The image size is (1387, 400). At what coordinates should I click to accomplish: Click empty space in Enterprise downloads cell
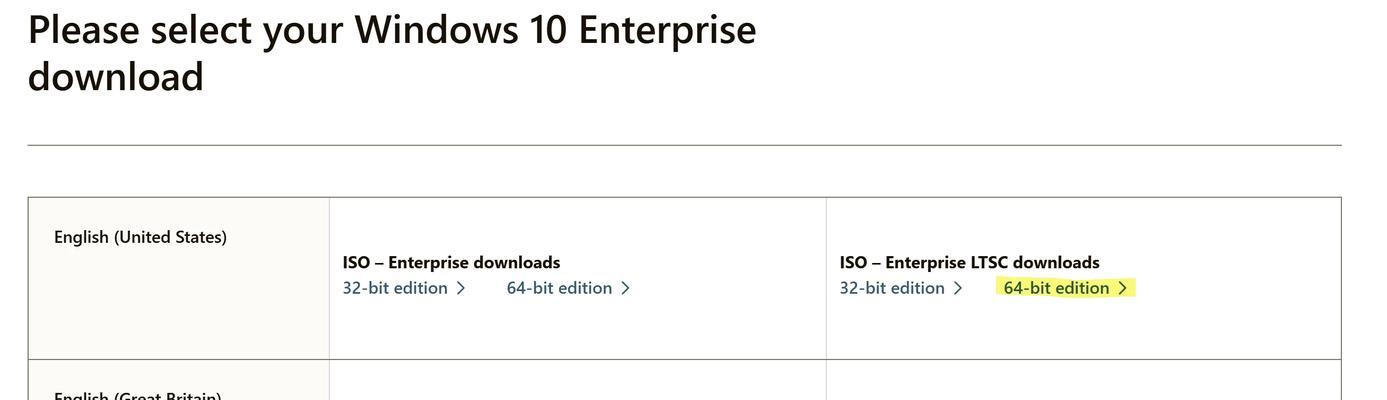577,330
